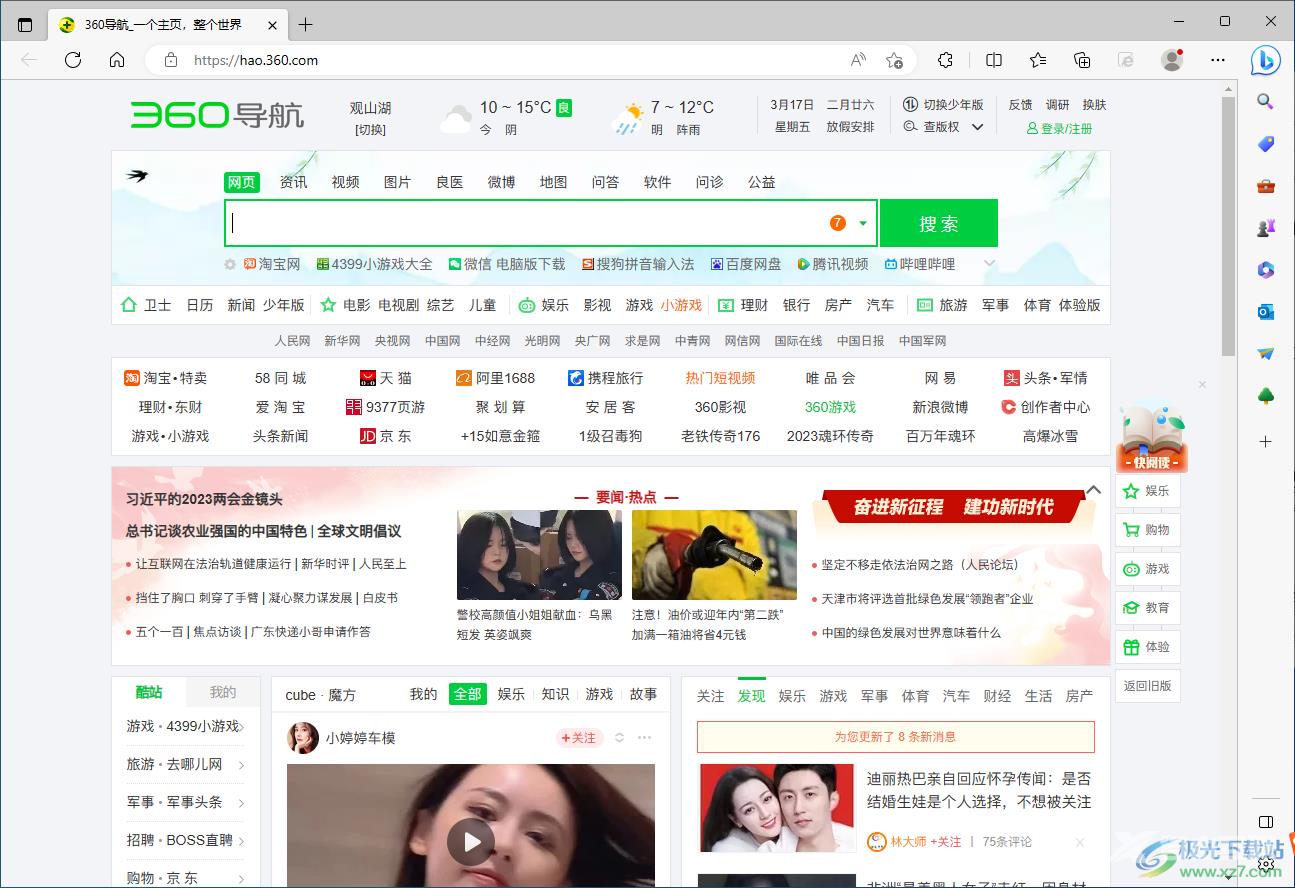Open the sidebar green tree icon
Image resolution: width=1295 pixels, height=888 pixels.
click(x=1266, y=396)
